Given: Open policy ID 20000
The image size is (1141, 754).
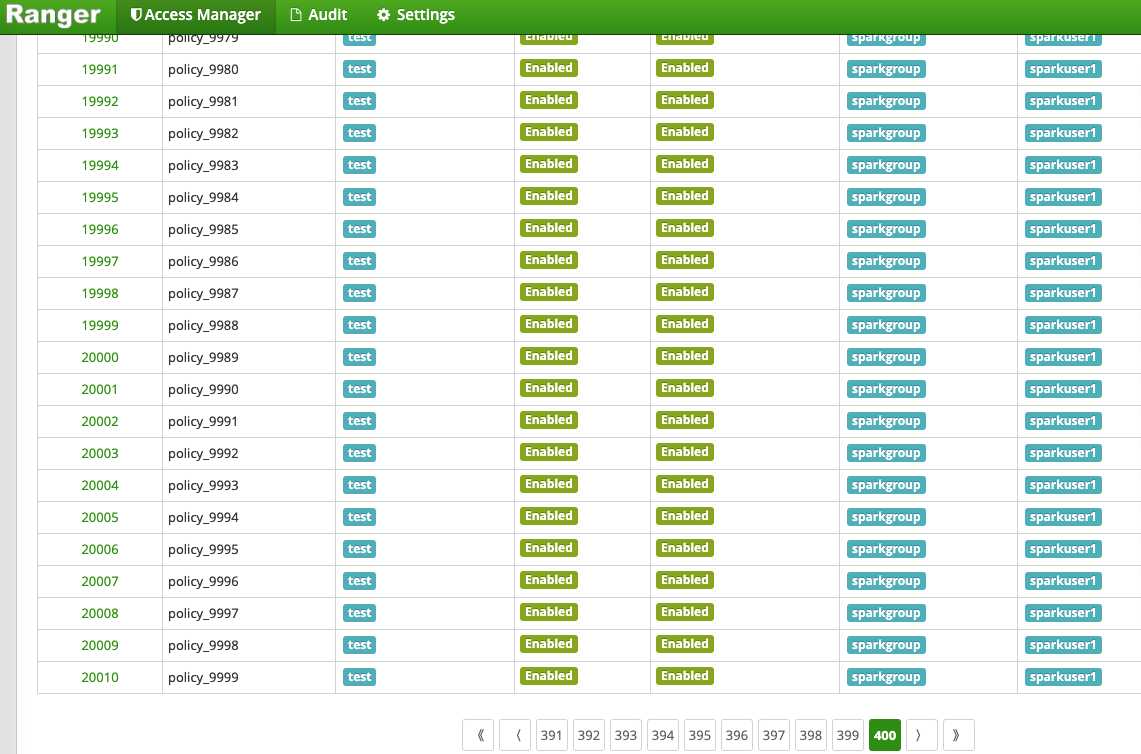Looking at the screenshot, I should [100, 357].
